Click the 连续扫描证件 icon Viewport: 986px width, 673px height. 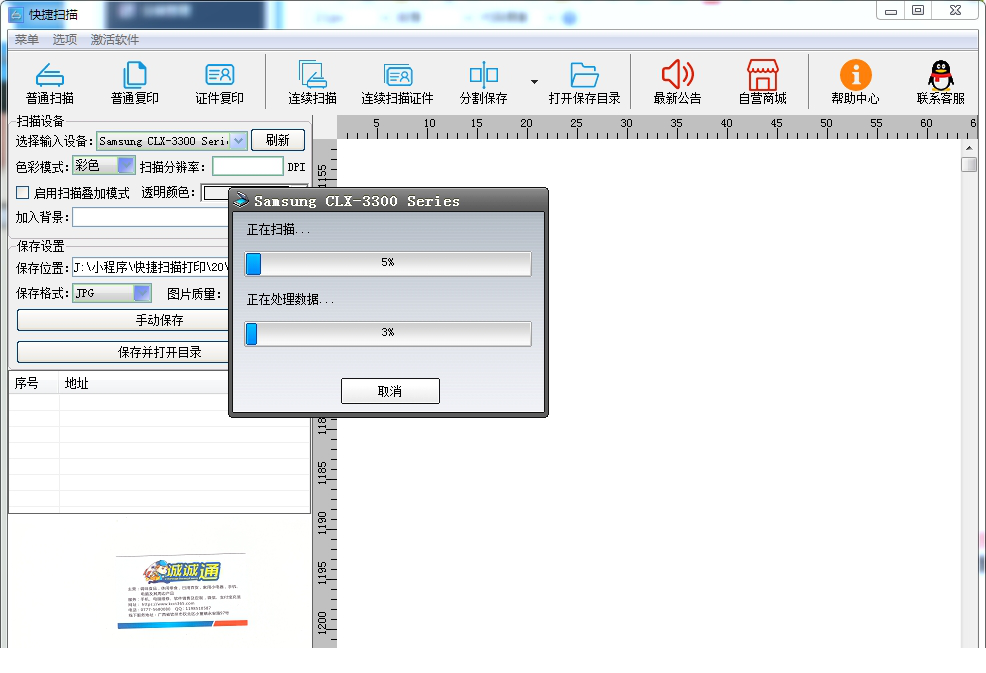397,76
